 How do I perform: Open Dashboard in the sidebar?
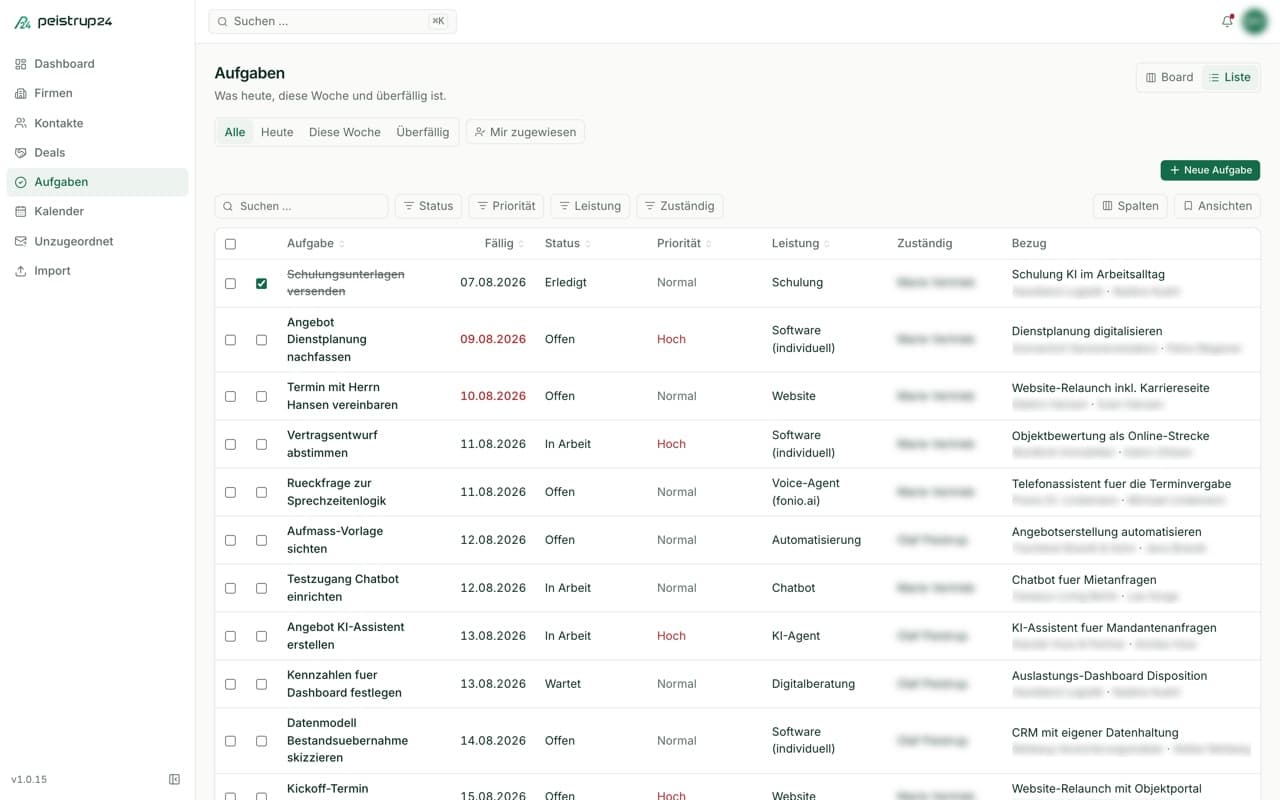pos(97,64)
